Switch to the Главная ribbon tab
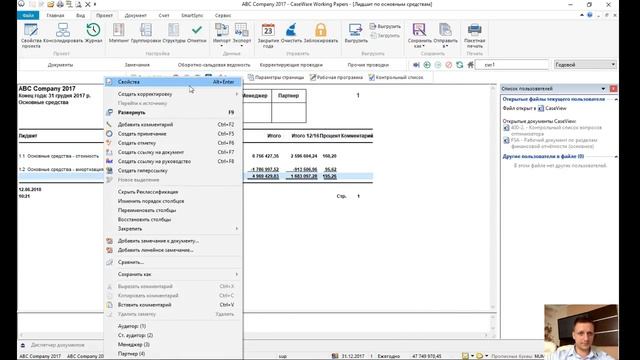Viewport: 640px width, 360px height. pyautogui.click(x=55, y=15)
